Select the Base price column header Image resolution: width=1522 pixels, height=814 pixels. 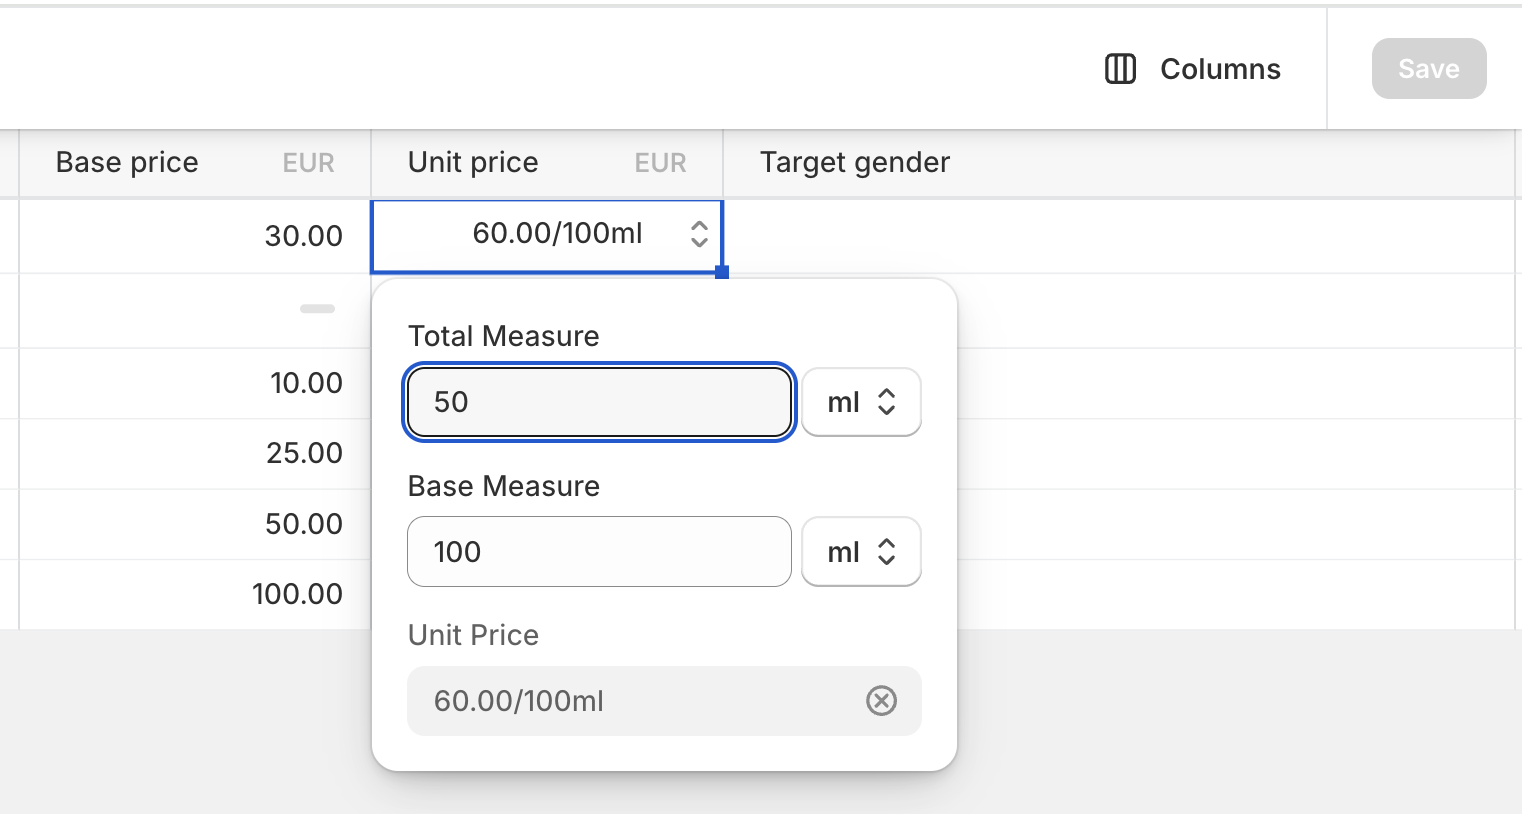click(x=126, y=162)
